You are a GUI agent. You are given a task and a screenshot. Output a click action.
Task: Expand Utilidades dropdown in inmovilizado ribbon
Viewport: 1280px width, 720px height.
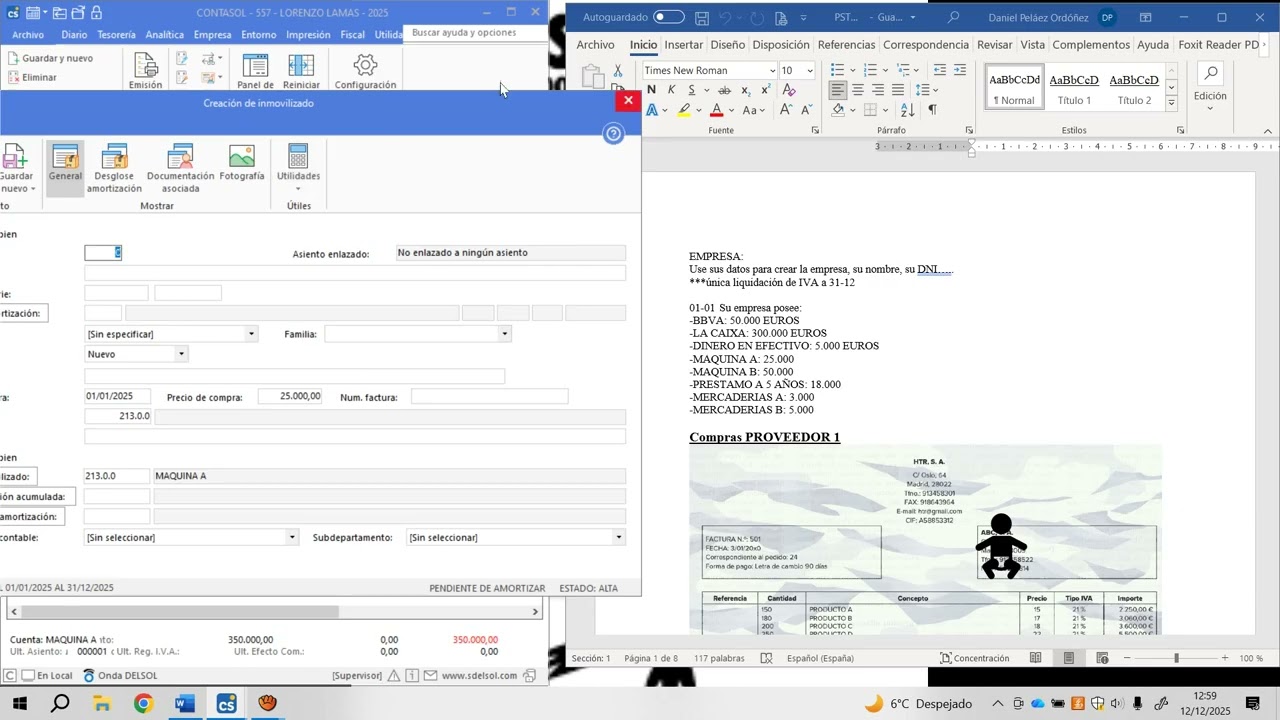298,189
